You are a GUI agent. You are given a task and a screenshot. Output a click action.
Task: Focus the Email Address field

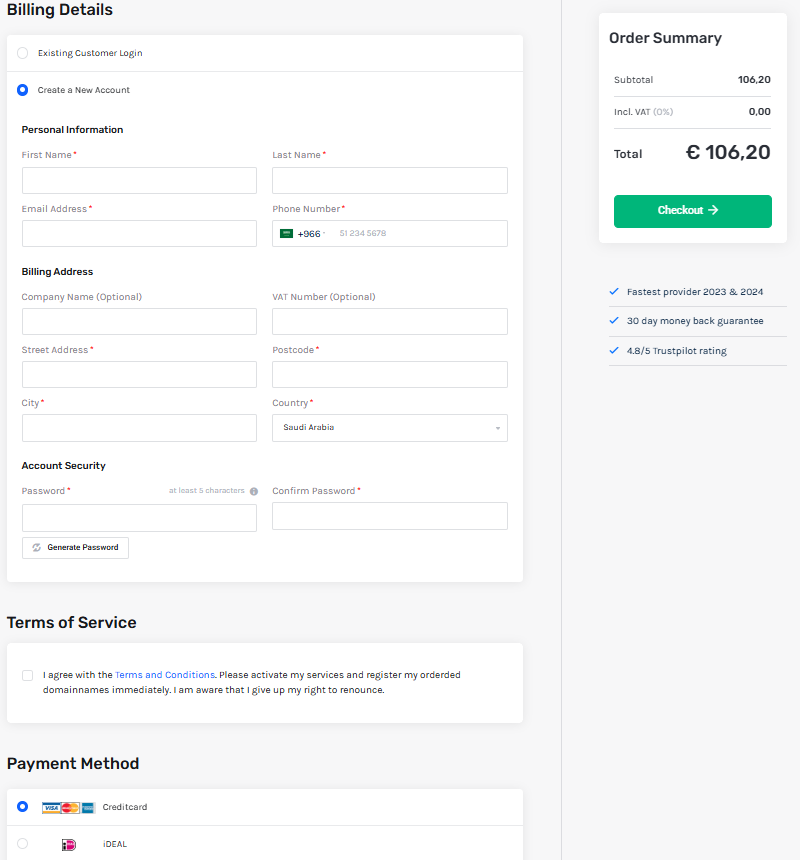139,234
